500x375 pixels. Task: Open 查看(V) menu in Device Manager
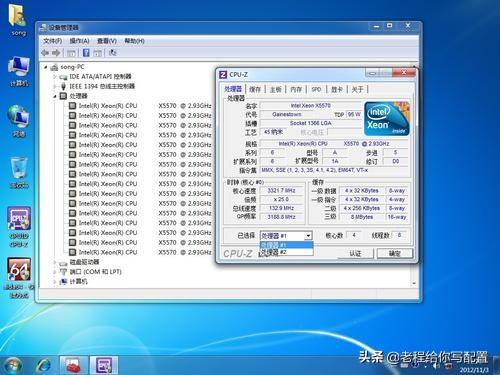pos(107,41)
